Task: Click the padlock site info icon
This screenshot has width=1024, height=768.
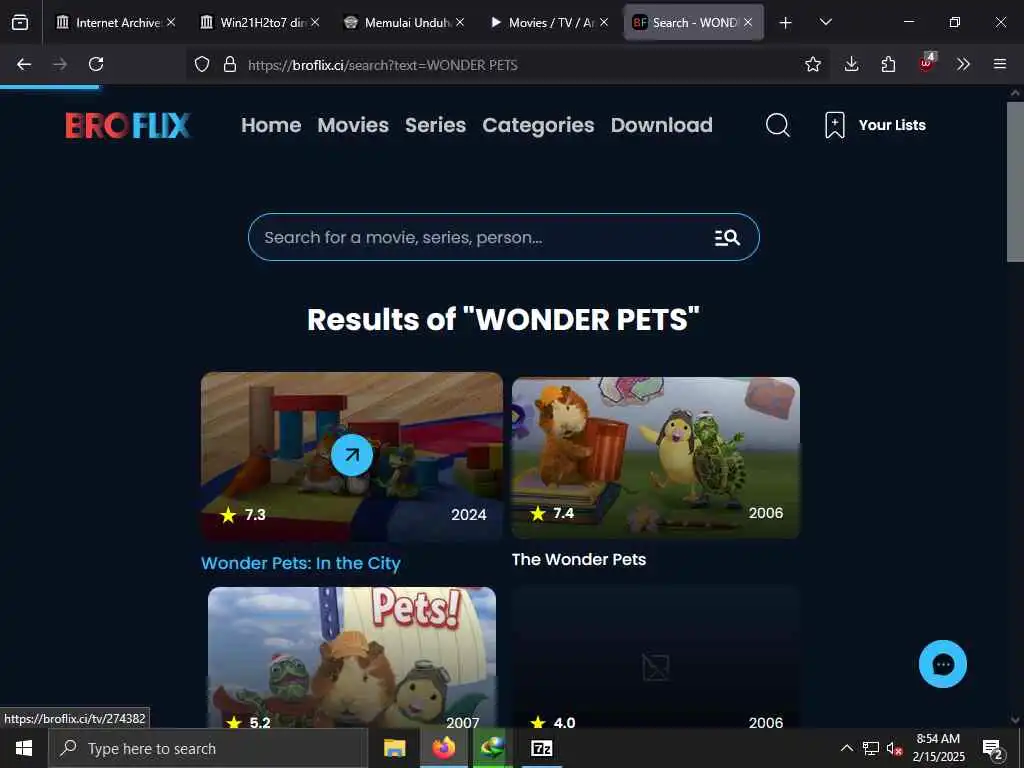Action: tap(230, 64)
